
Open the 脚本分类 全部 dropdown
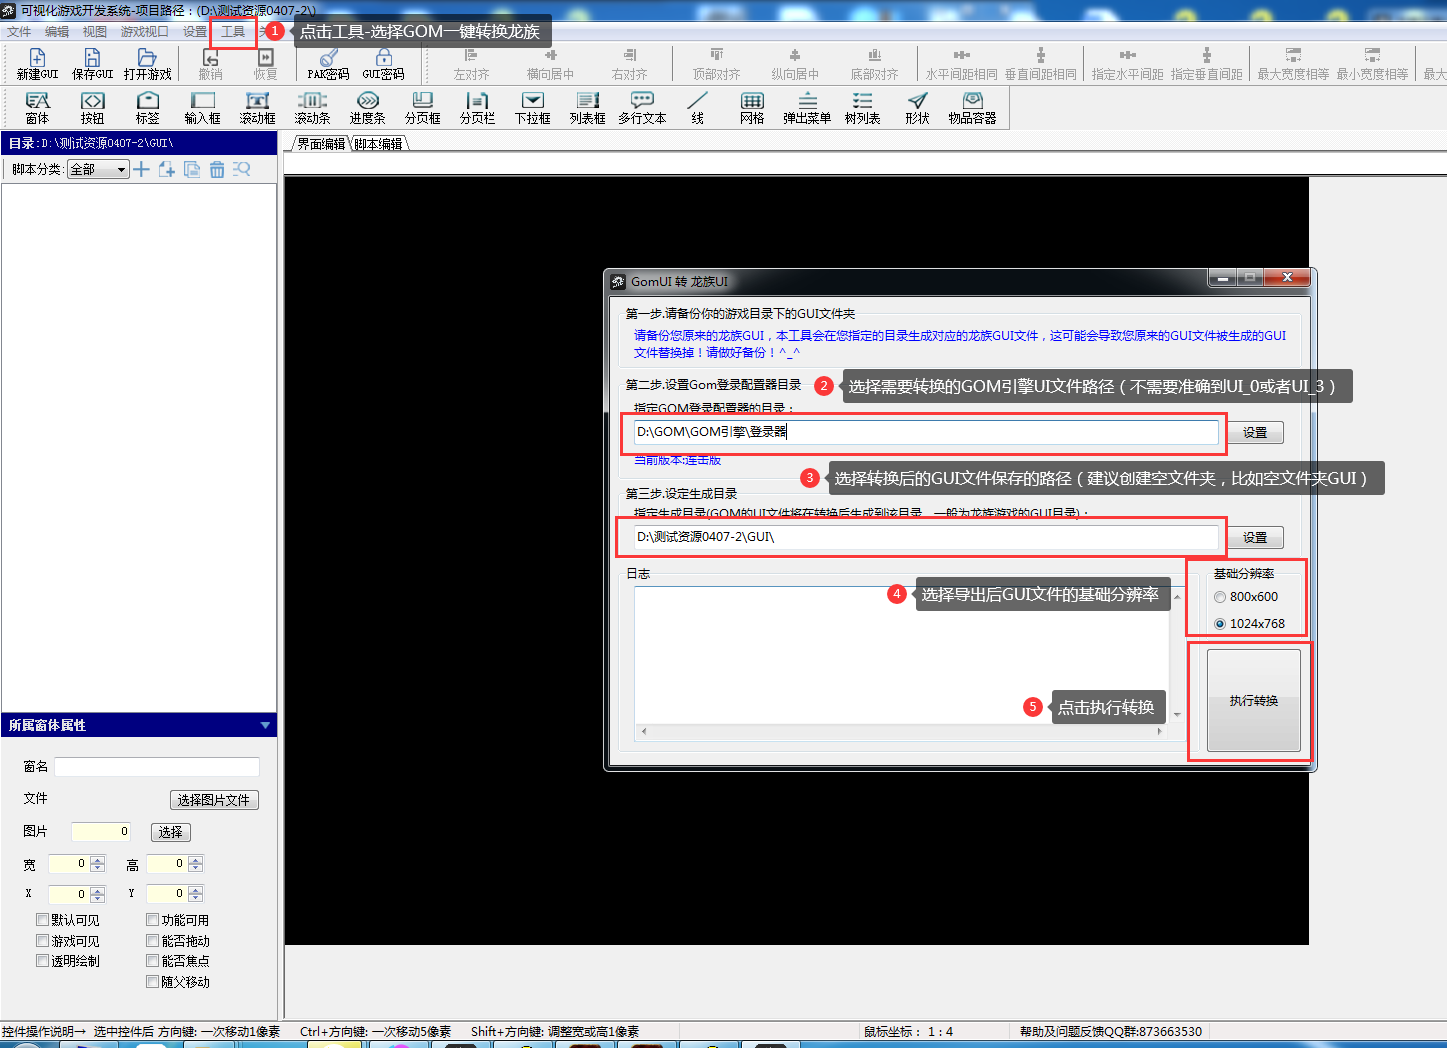98,170
